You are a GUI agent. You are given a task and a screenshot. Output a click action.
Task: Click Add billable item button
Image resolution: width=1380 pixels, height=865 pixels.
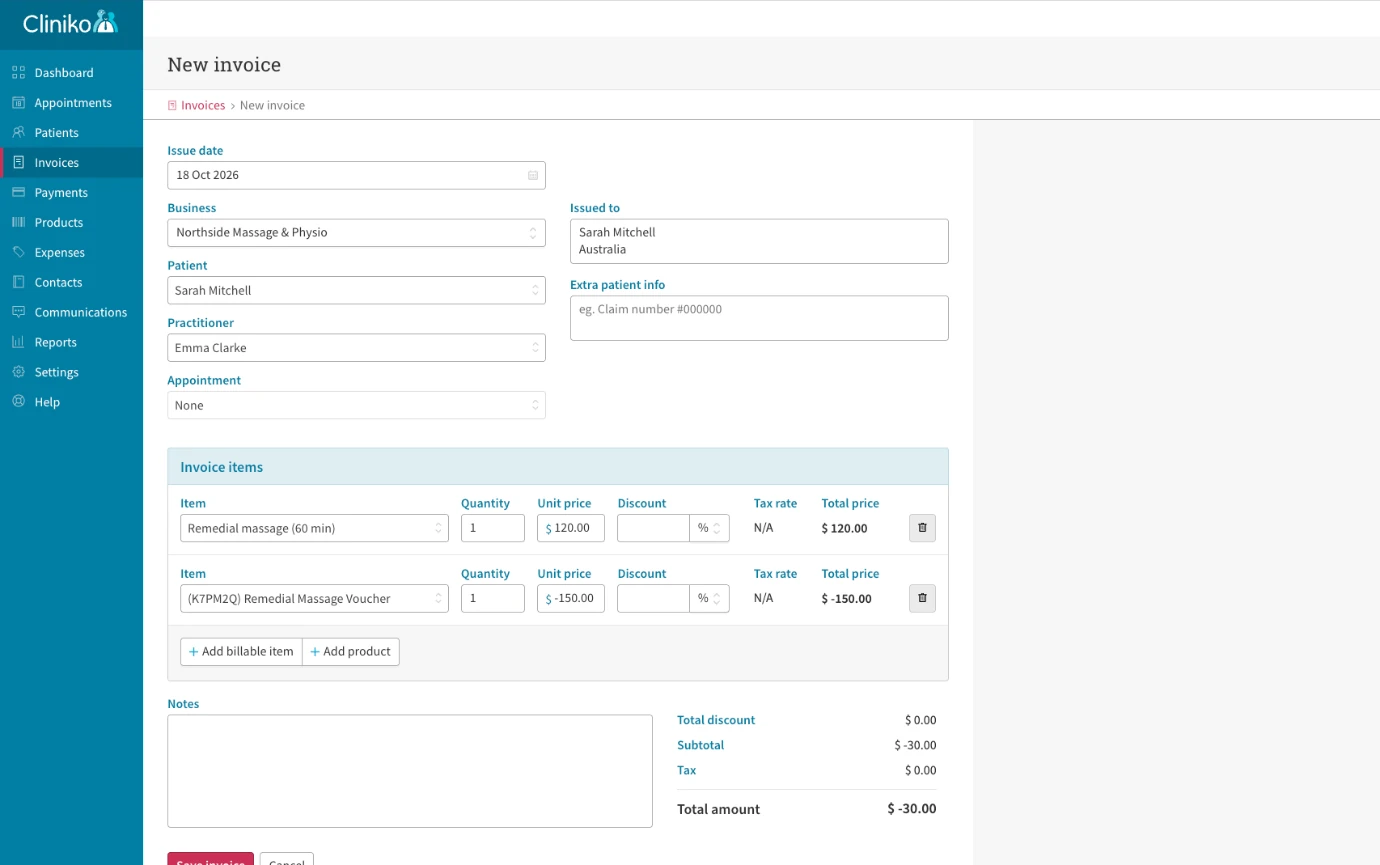[x=241, y=651]
